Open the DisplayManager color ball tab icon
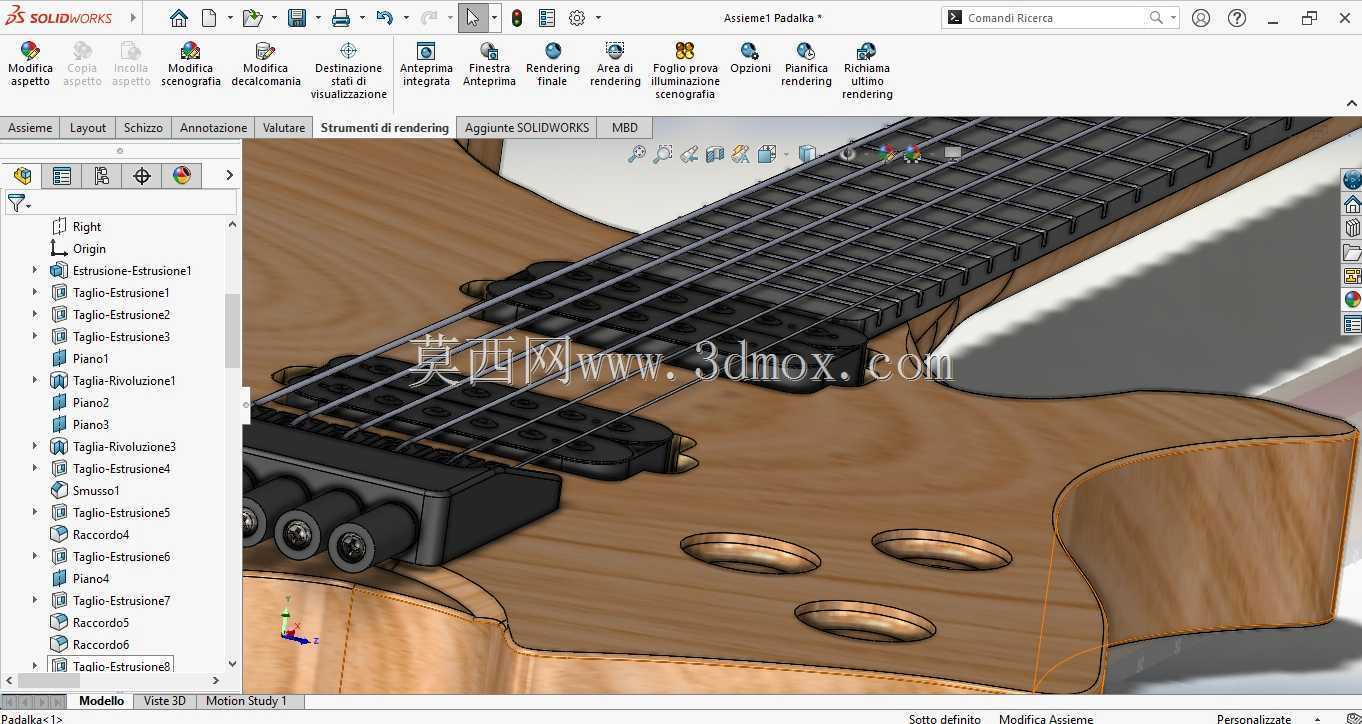Viewport: 1362px width, 724px height. click(182, 176)
